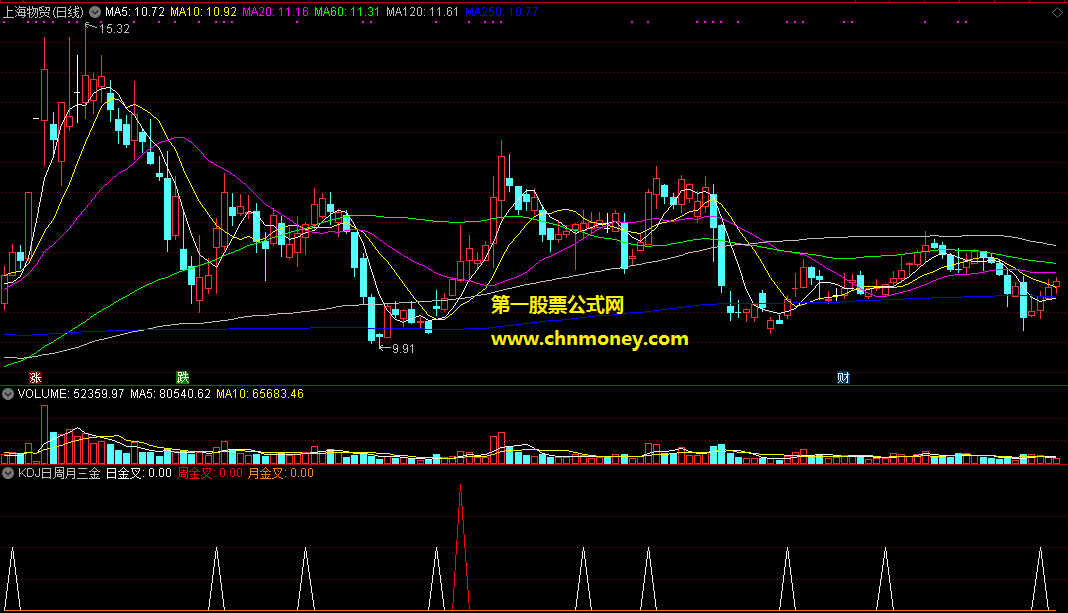Click the volume MA5: 80540.62 label
The width and height of the screenshot is (1068, 613).
tap(170, 394)
